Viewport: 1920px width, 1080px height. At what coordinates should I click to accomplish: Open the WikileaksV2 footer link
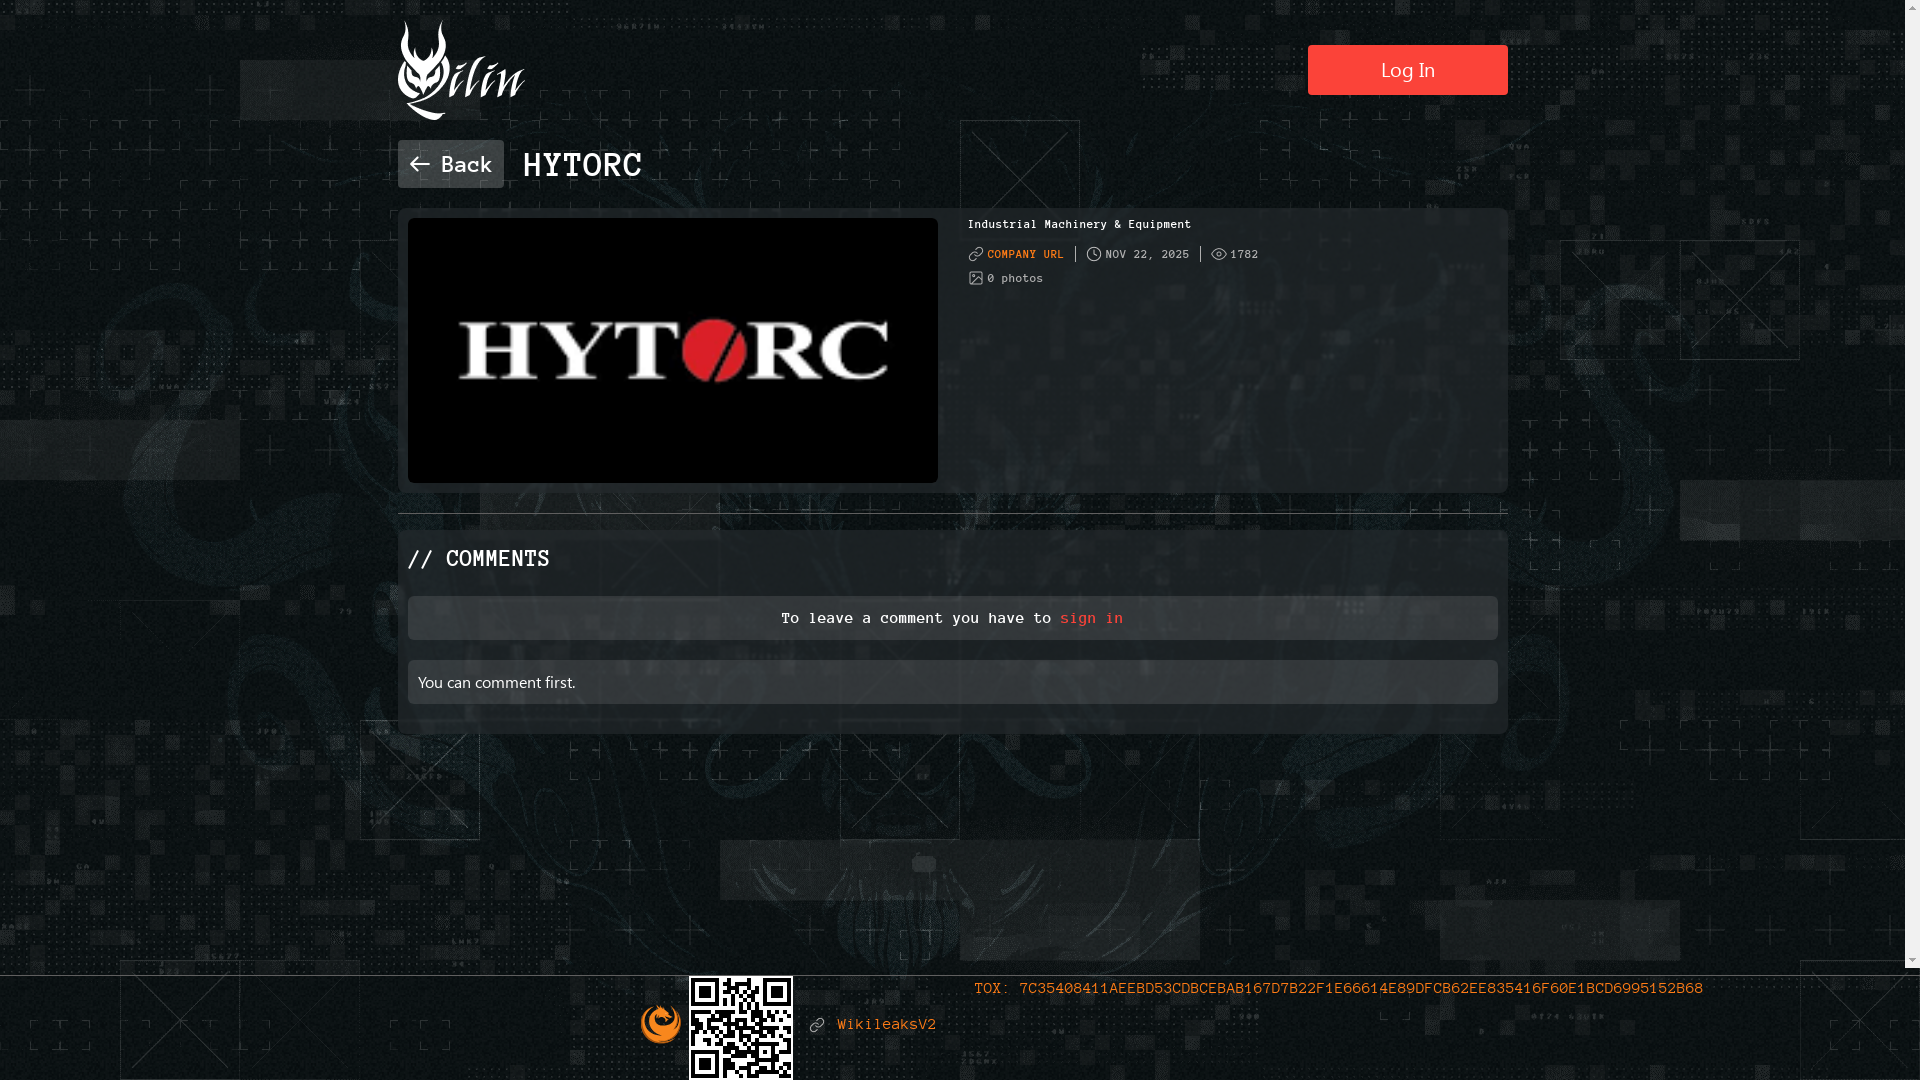coord(886,1025)
